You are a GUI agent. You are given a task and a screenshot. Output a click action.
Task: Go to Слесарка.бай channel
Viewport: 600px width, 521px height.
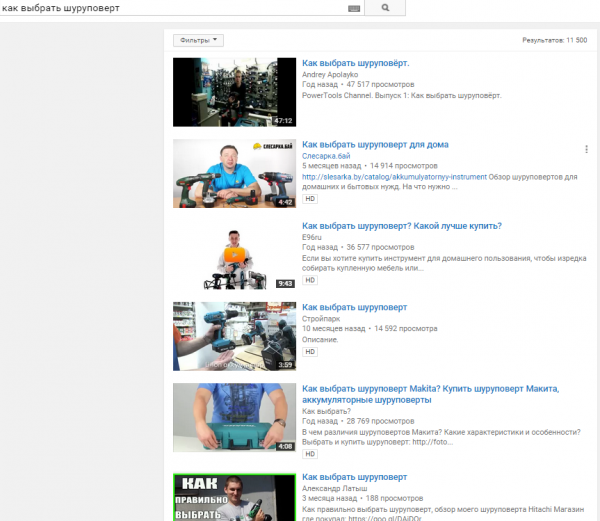coord(326,156)
